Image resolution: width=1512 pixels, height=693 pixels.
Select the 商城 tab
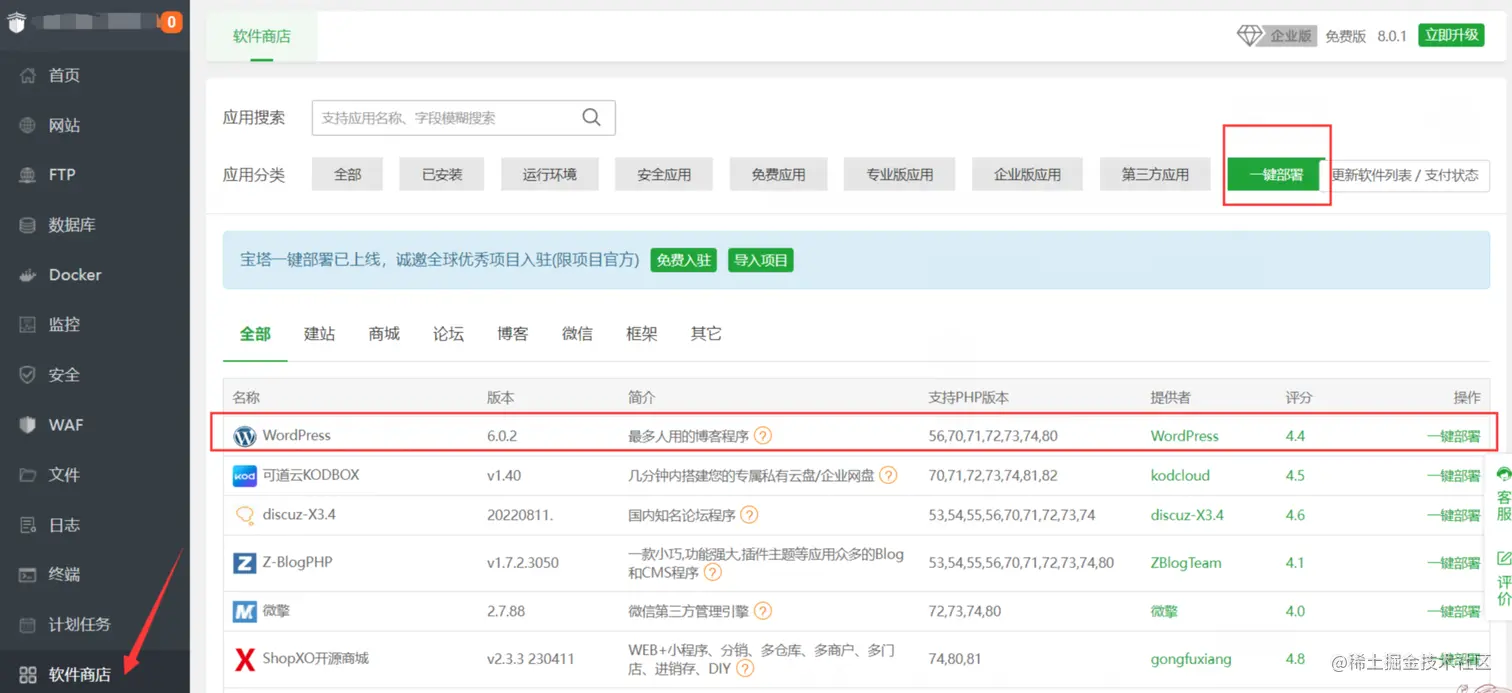click(x=384, y=334)
